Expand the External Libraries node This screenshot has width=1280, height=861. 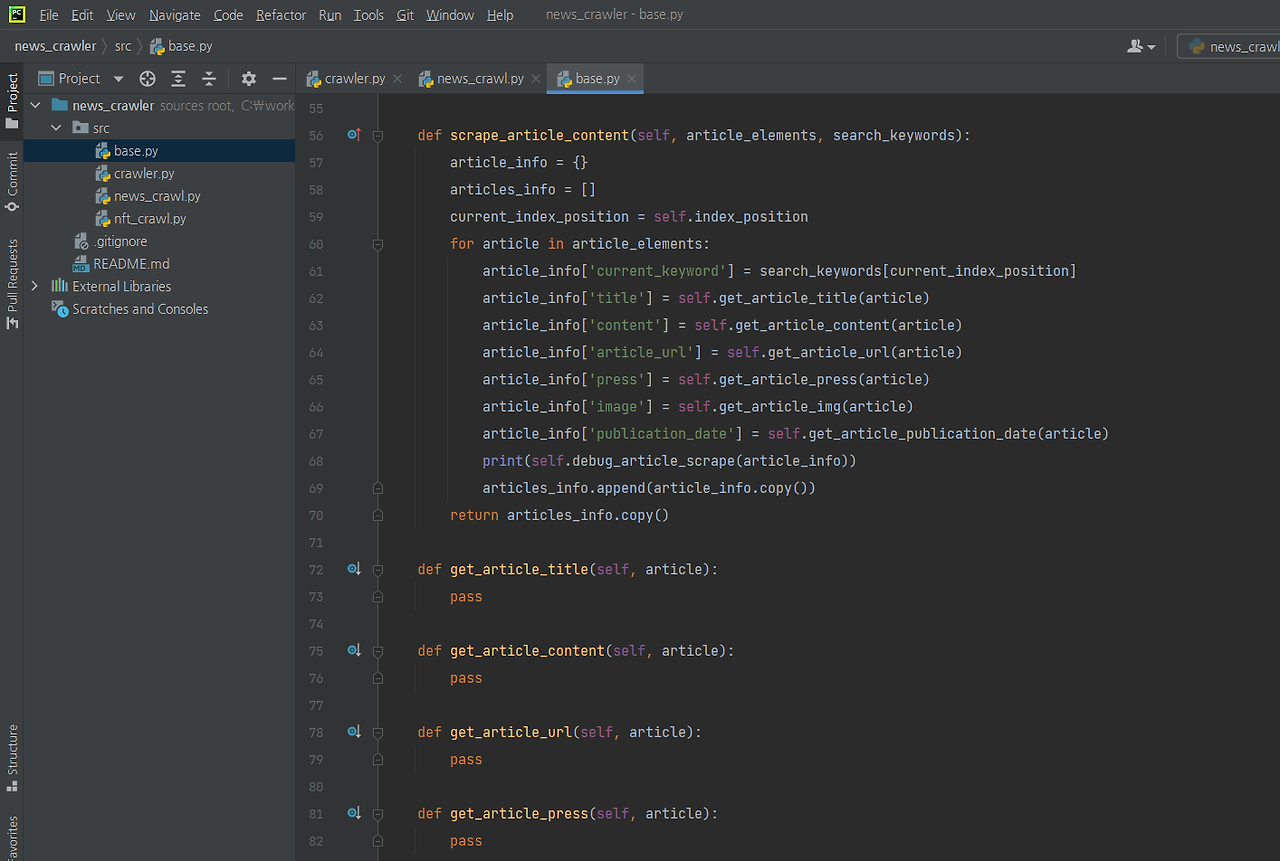click(x=35, y=287)
